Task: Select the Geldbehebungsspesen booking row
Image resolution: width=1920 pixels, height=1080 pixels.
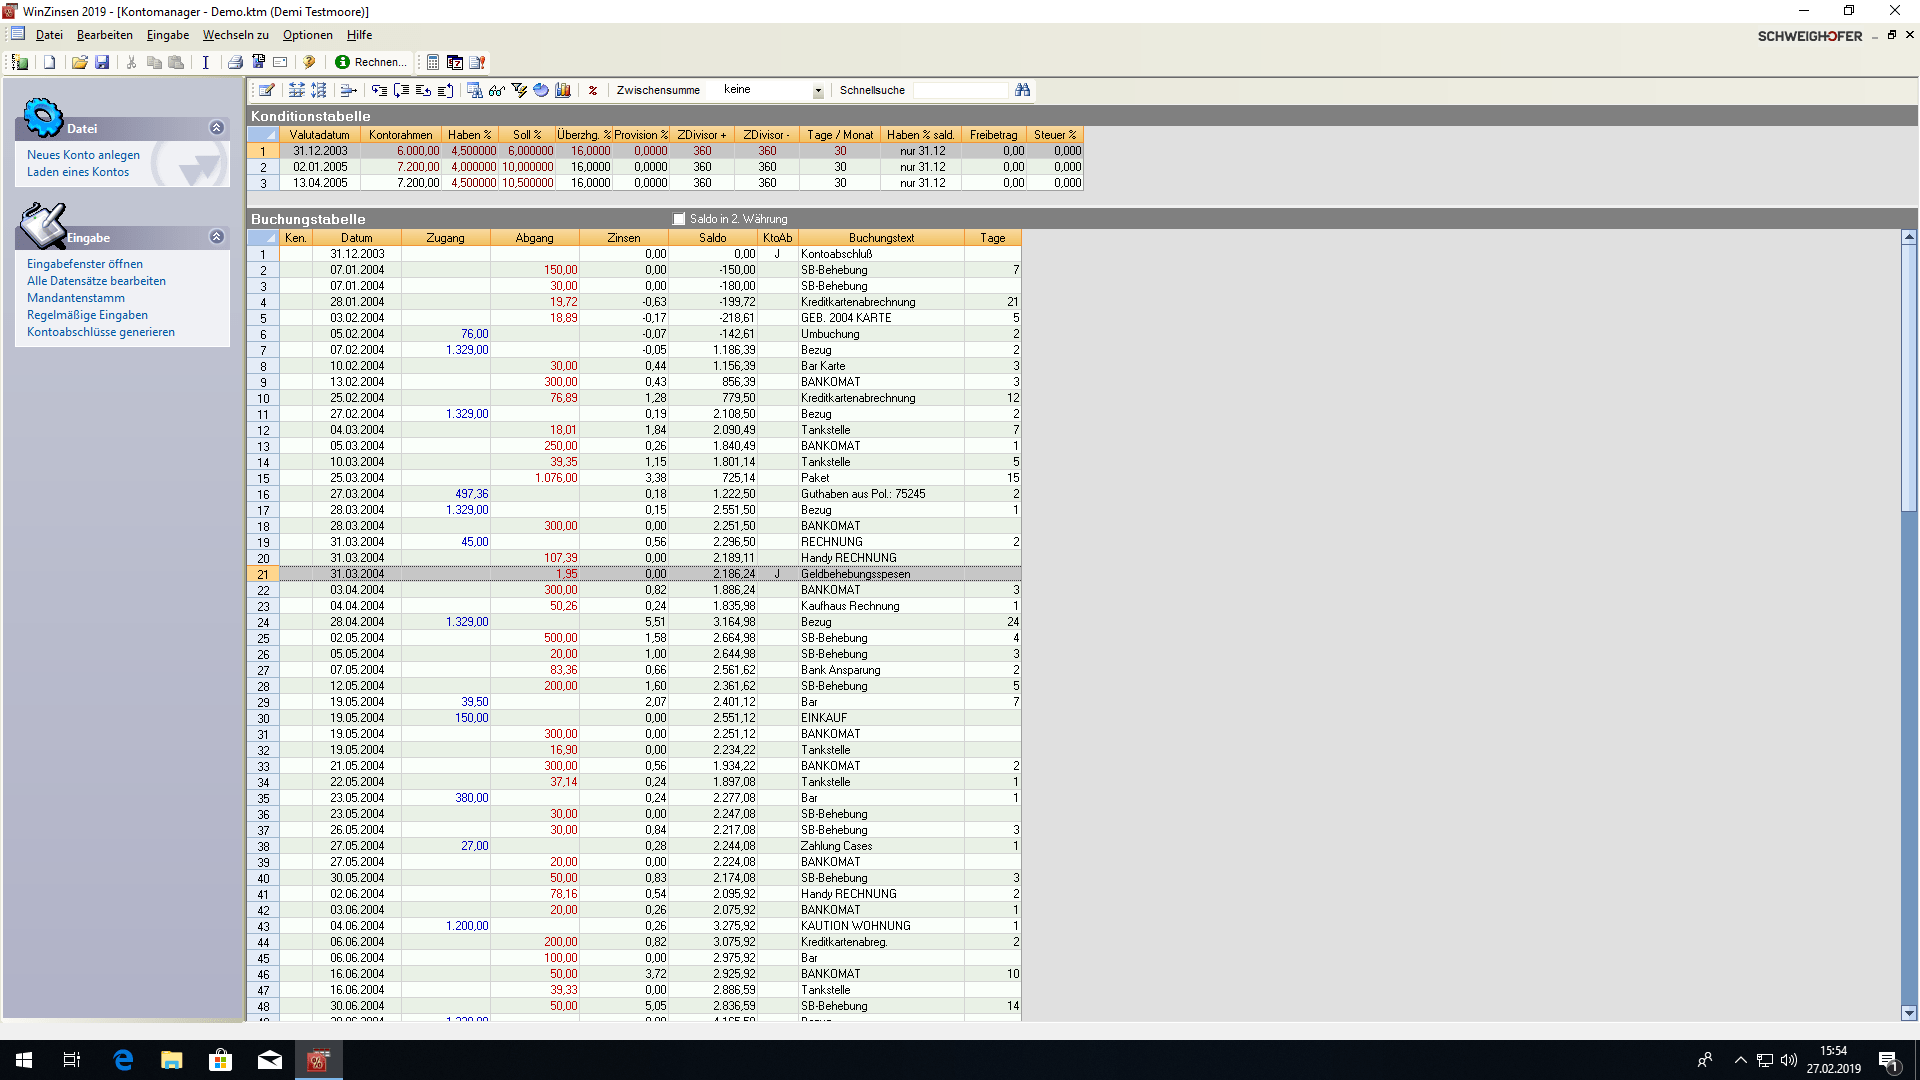Action: (x=634, y=574)
